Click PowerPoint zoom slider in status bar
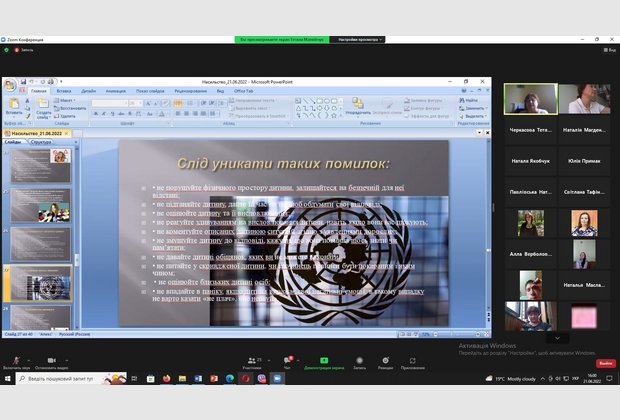 456,334
